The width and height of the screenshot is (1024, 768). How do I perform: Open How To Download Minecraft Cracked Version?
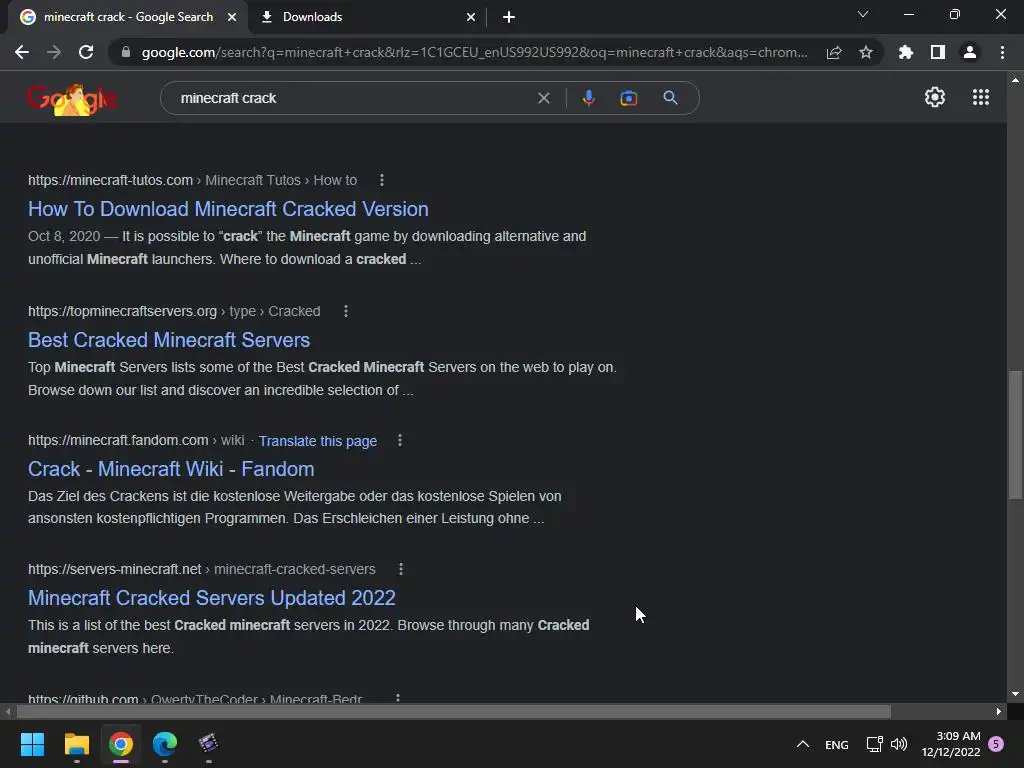(x=228, y=209)
